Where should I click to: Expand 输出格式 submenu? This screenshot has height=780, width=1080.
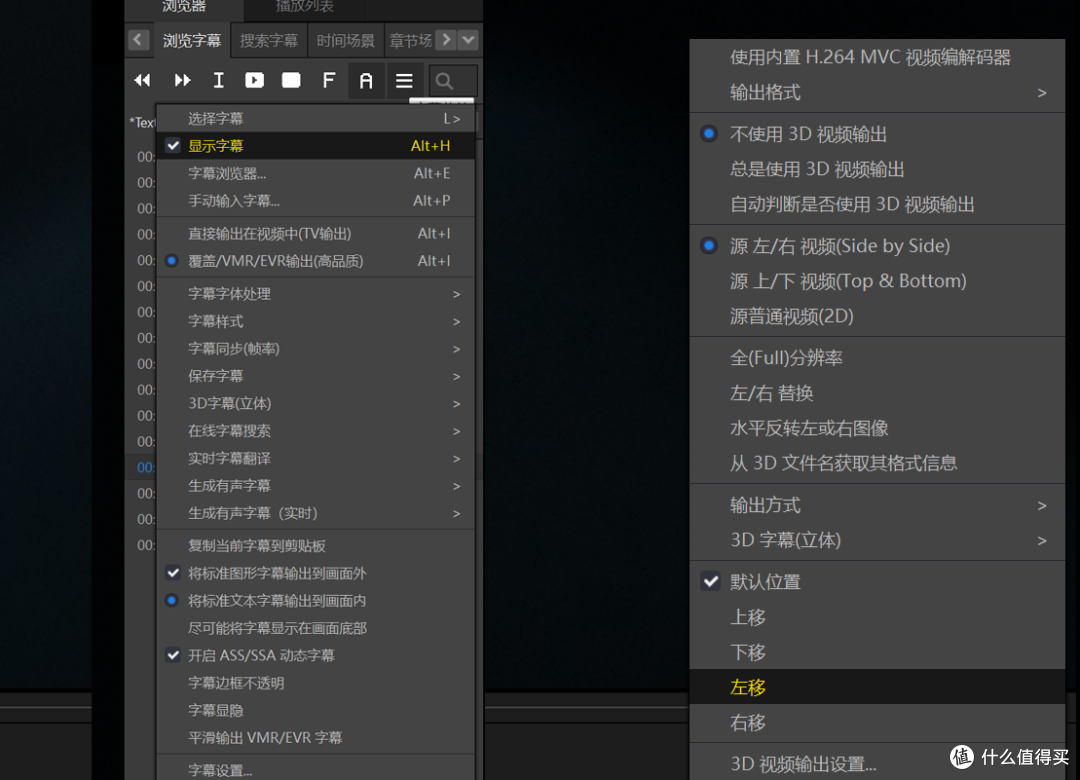click(878, 92)
